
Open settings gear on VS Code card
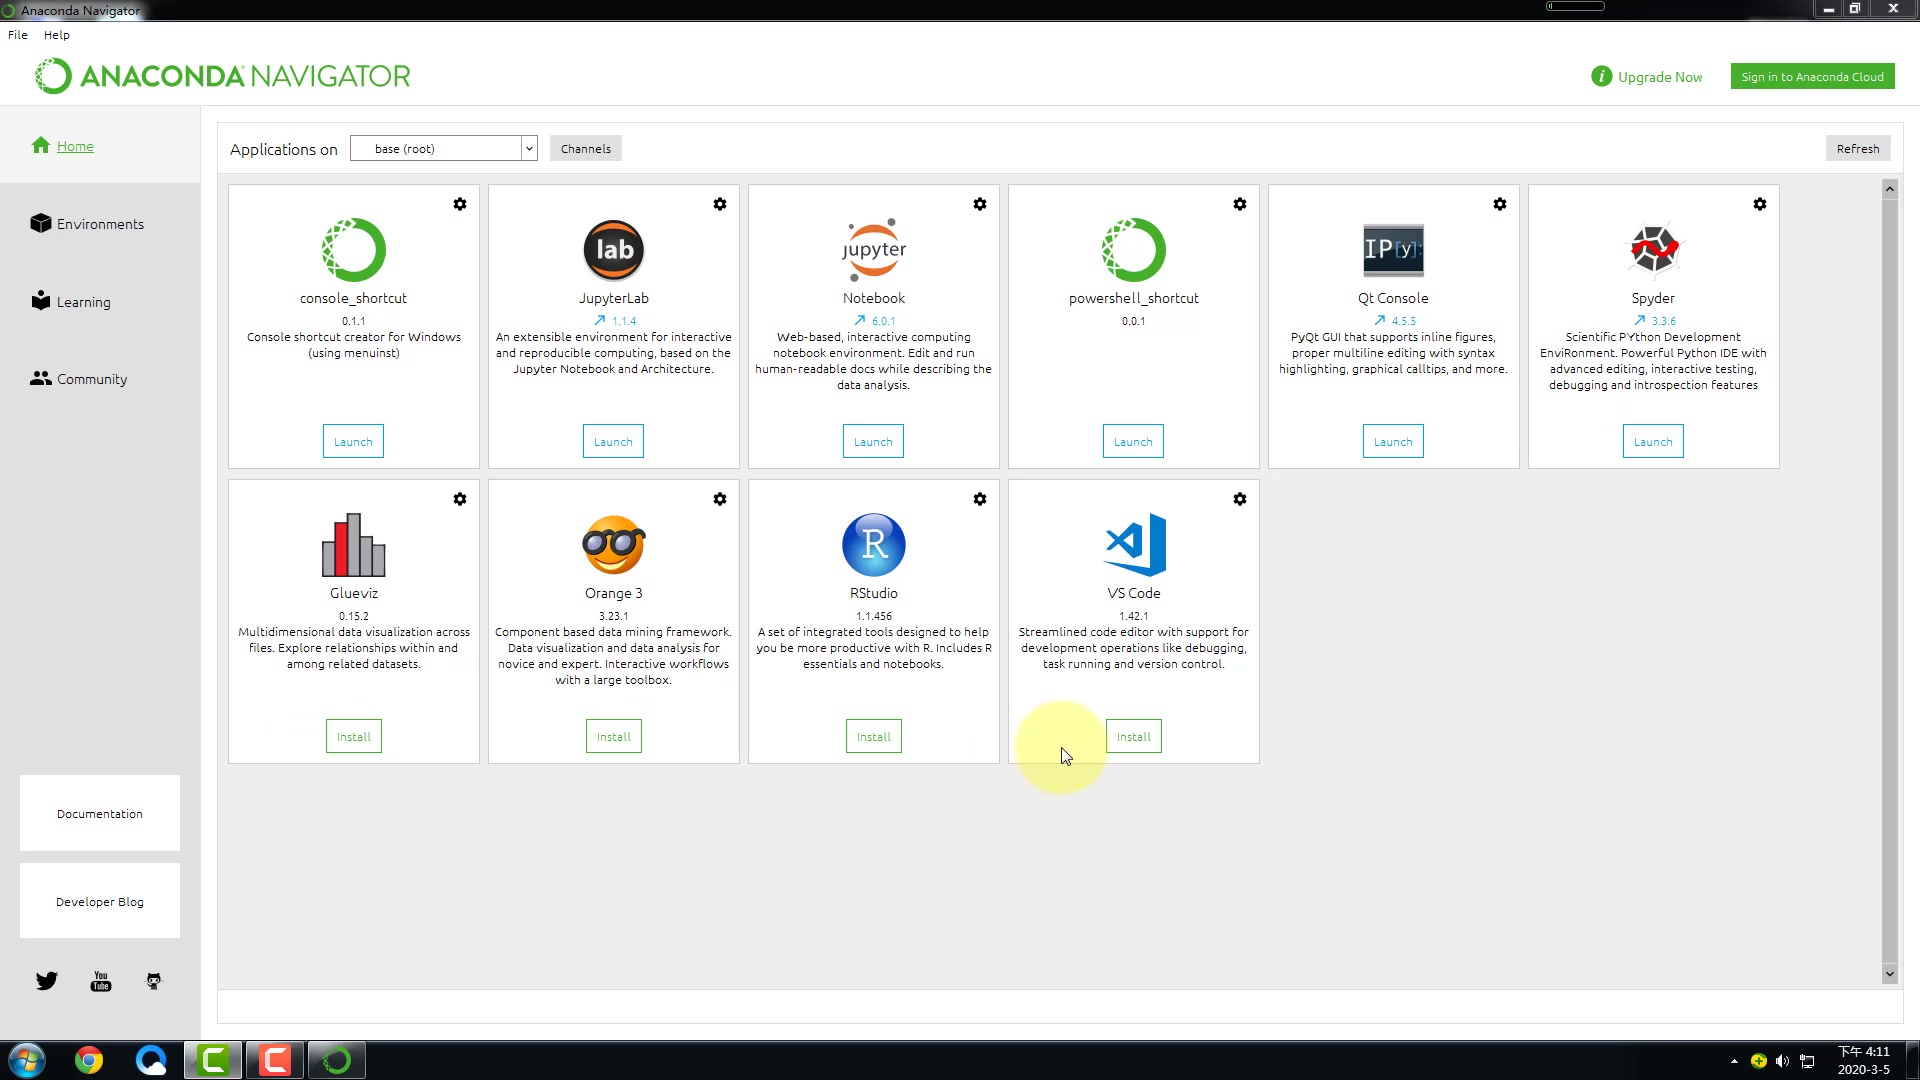coord(1240,499)
